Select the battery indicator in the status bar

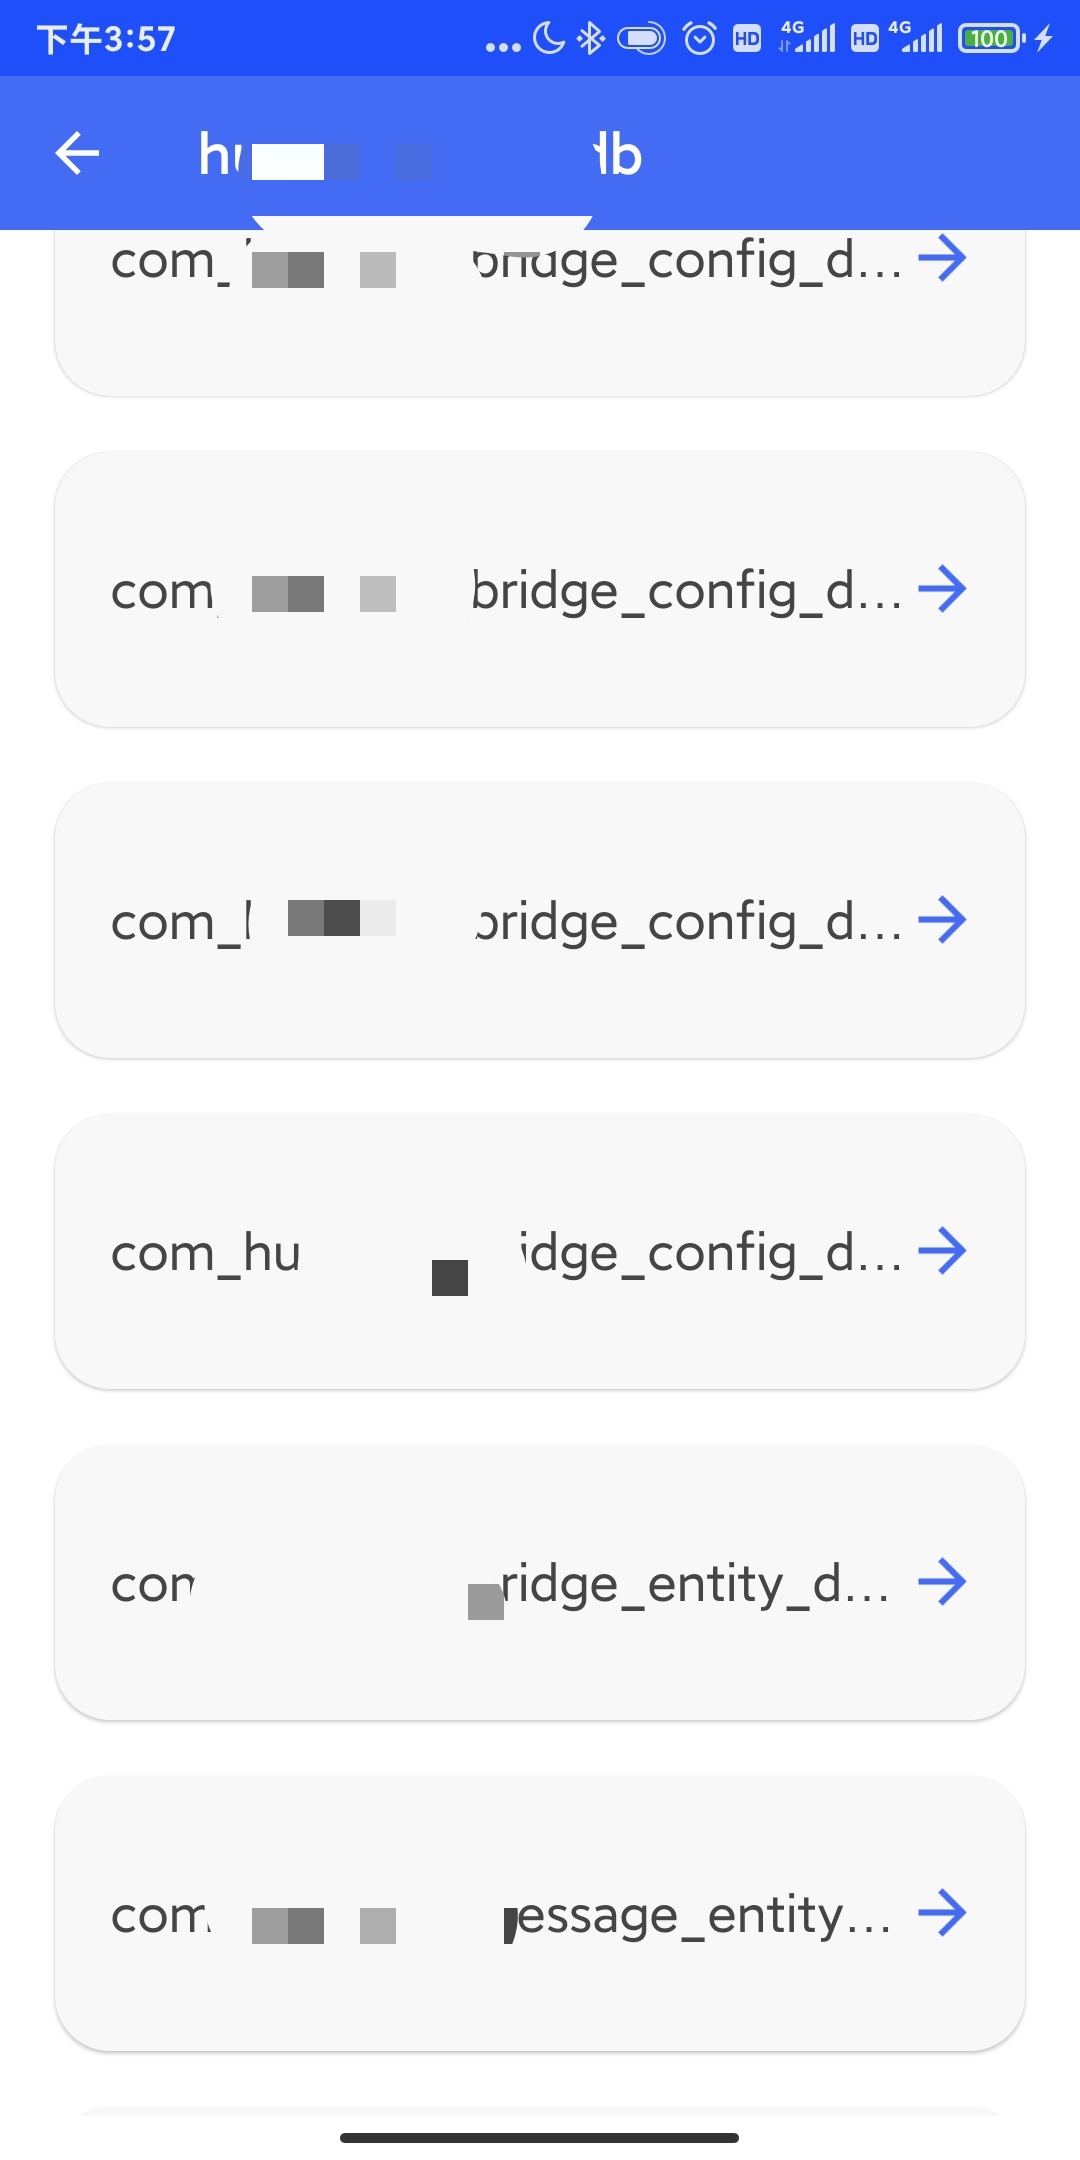pyautogui.click(x=990, y=38)
